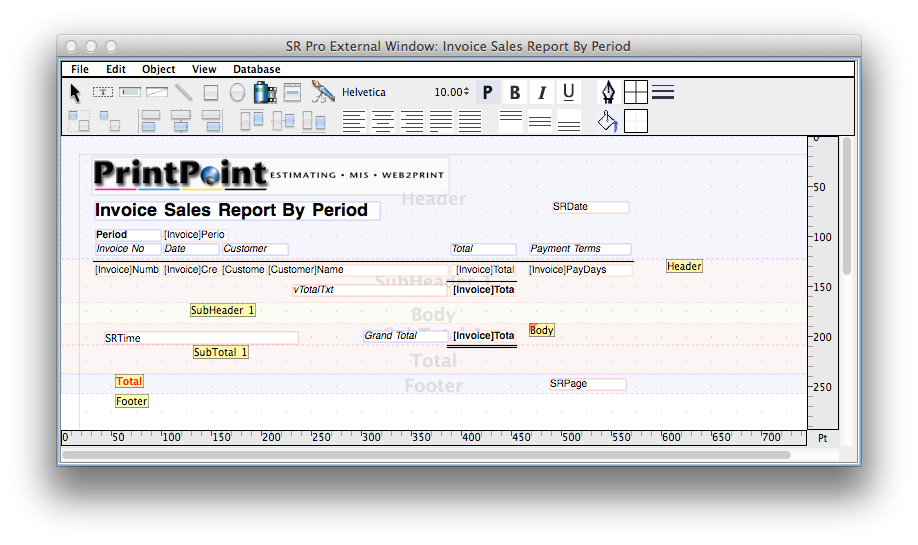Select the static text tool

coord(103,92)
